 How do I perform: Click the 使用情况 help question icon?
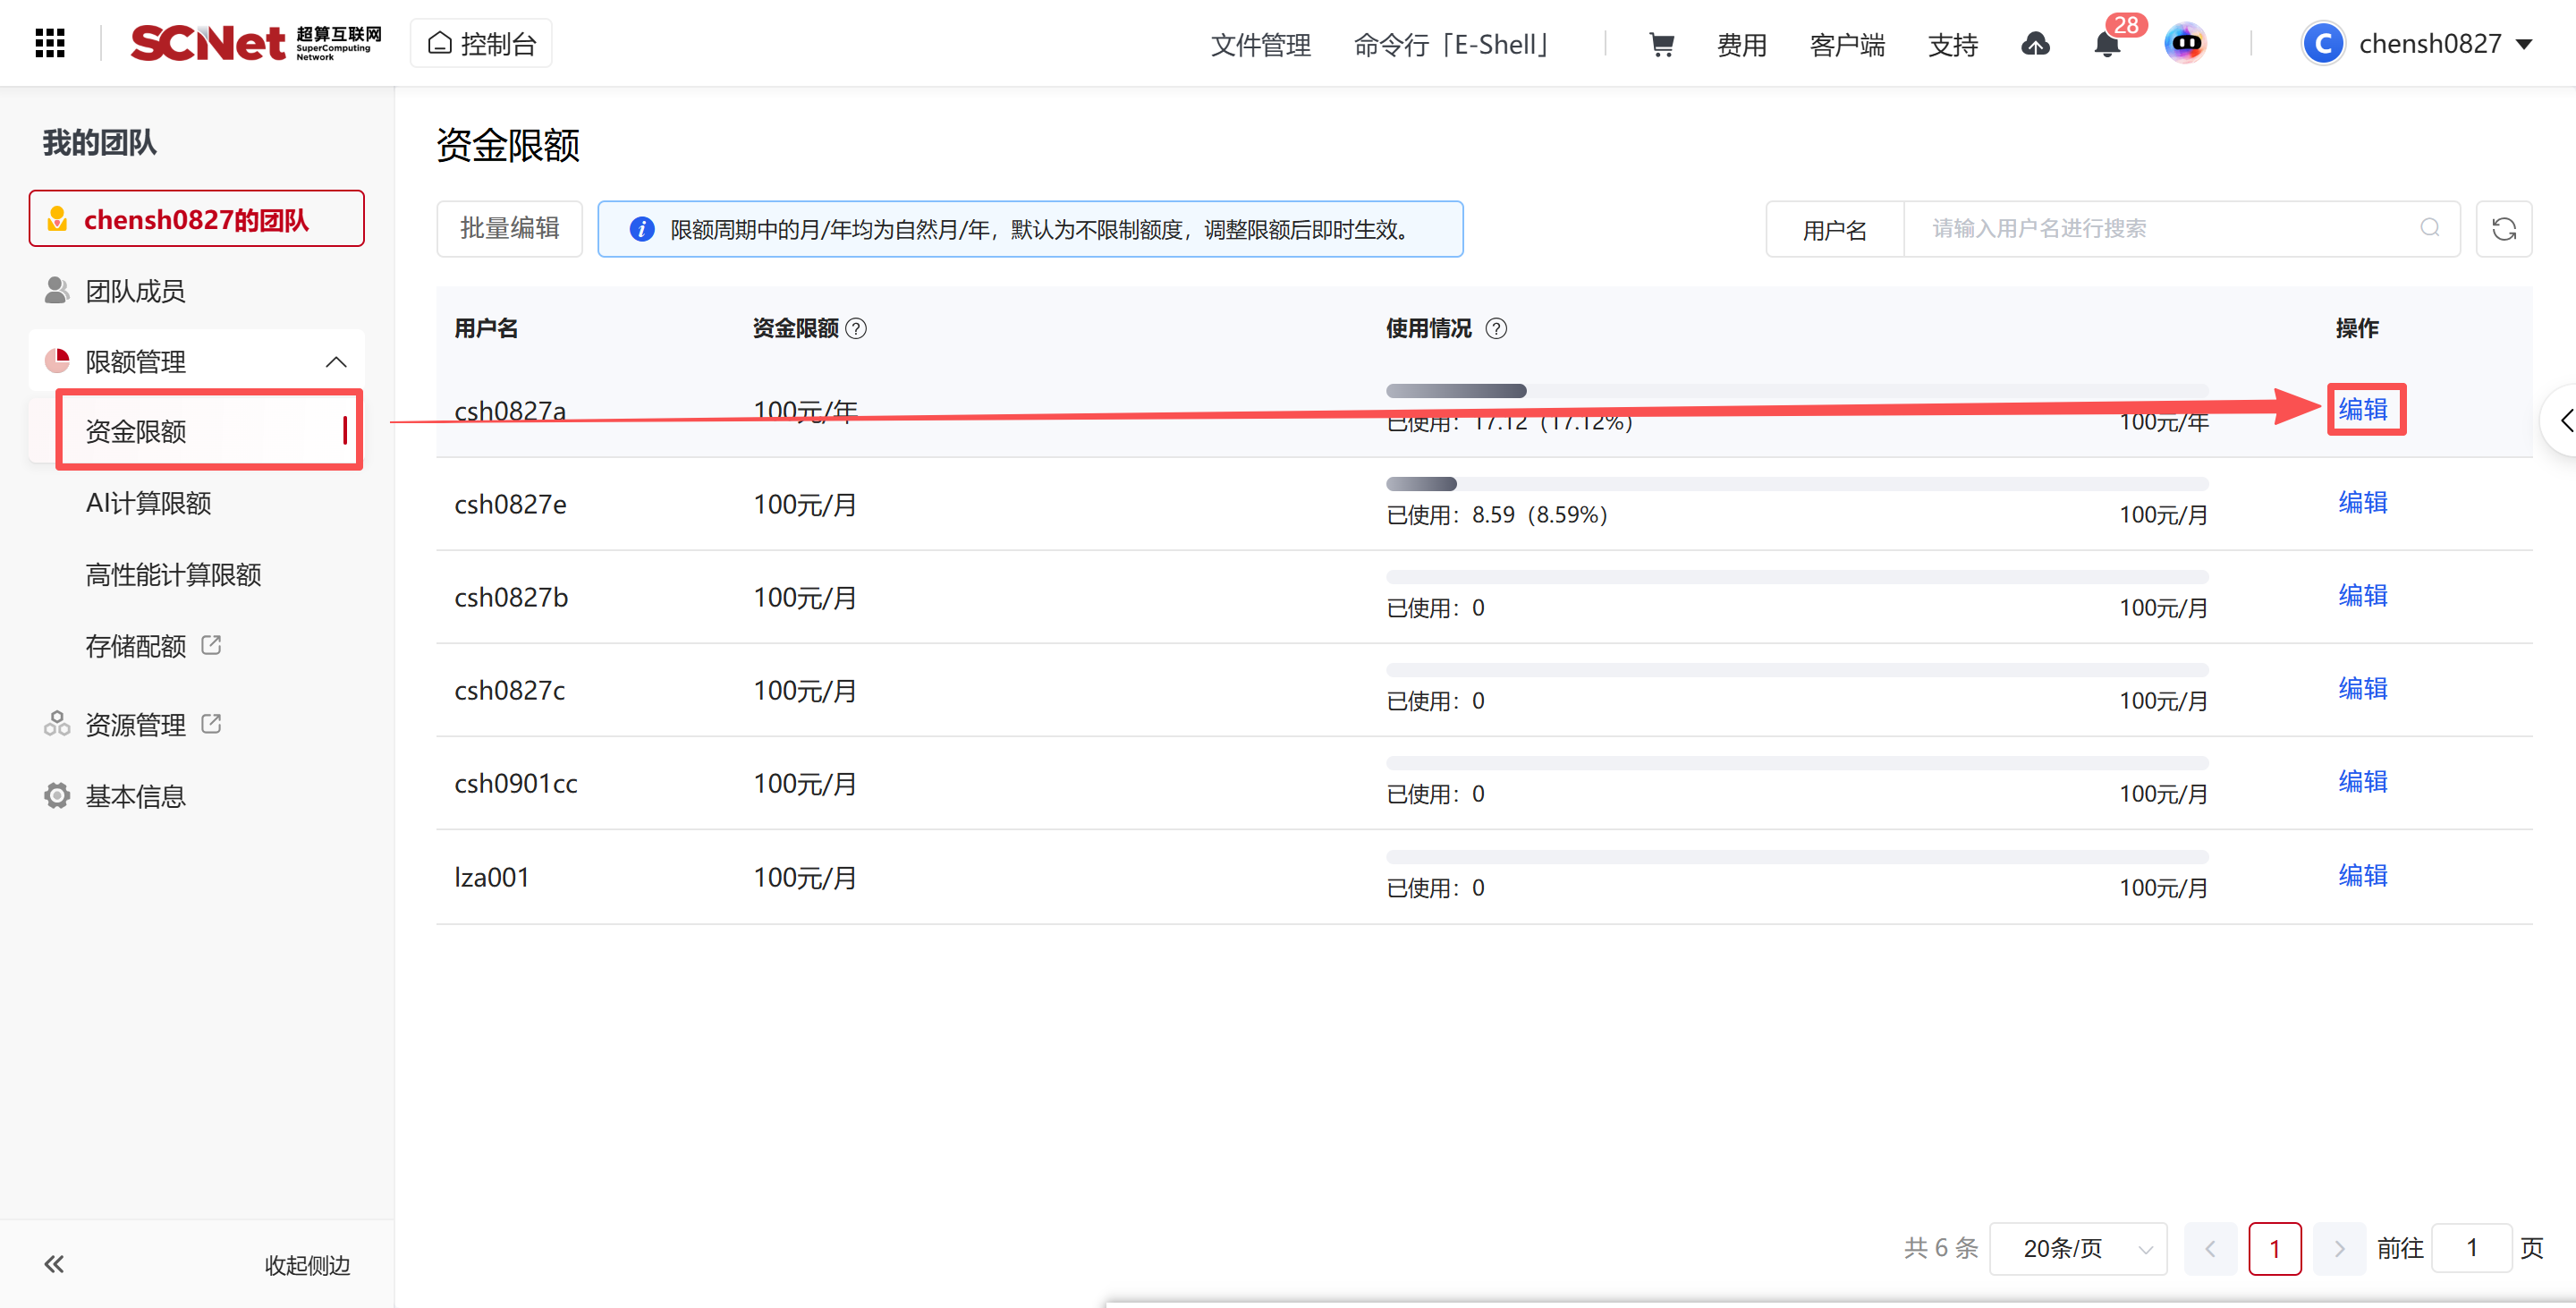[x=1496, y=328]
